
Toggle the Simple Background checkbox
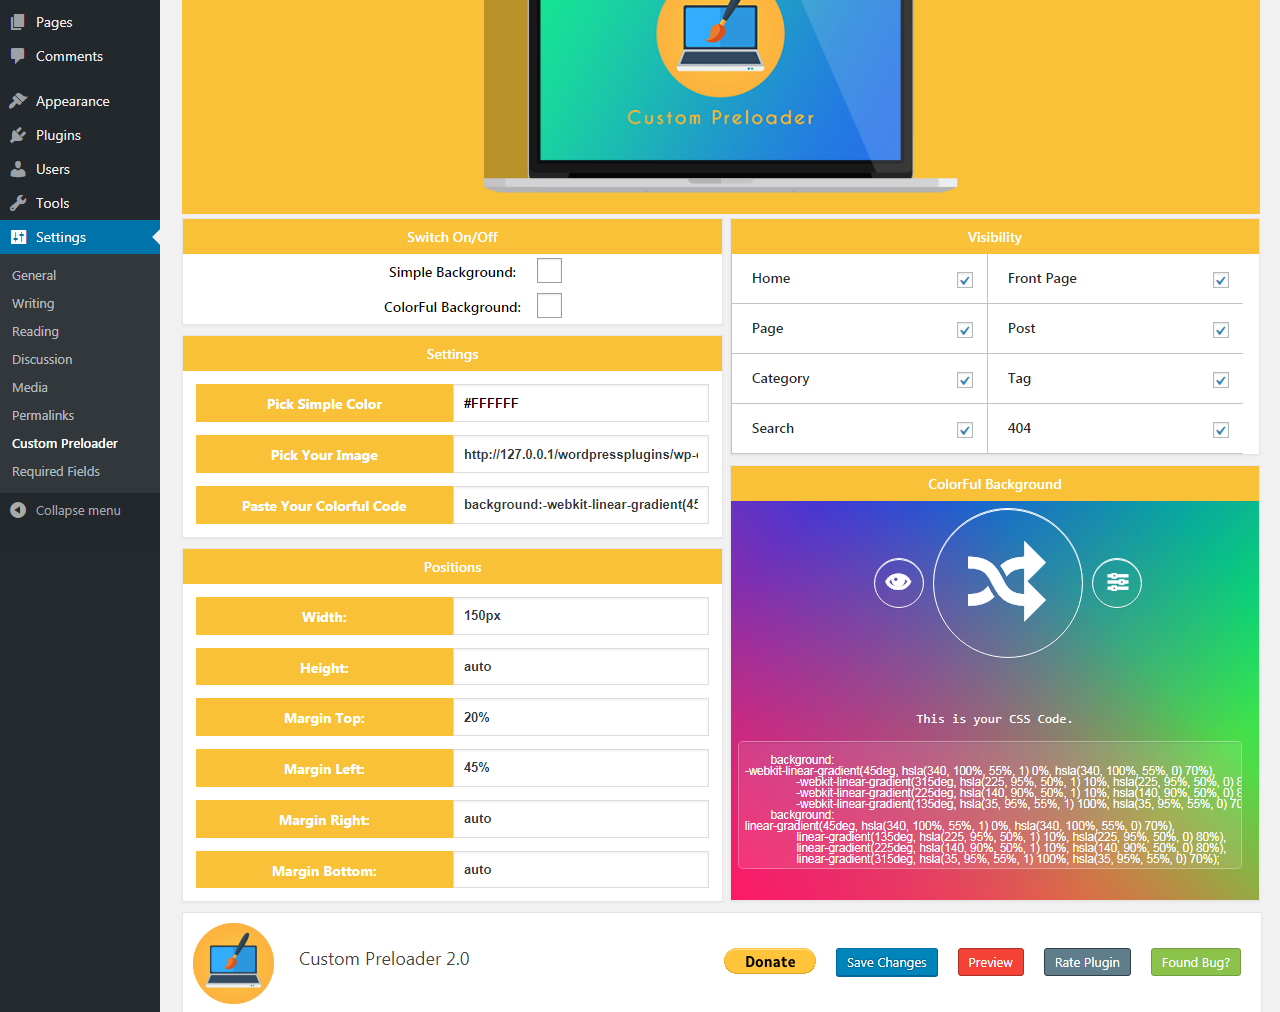coord(549,271)
